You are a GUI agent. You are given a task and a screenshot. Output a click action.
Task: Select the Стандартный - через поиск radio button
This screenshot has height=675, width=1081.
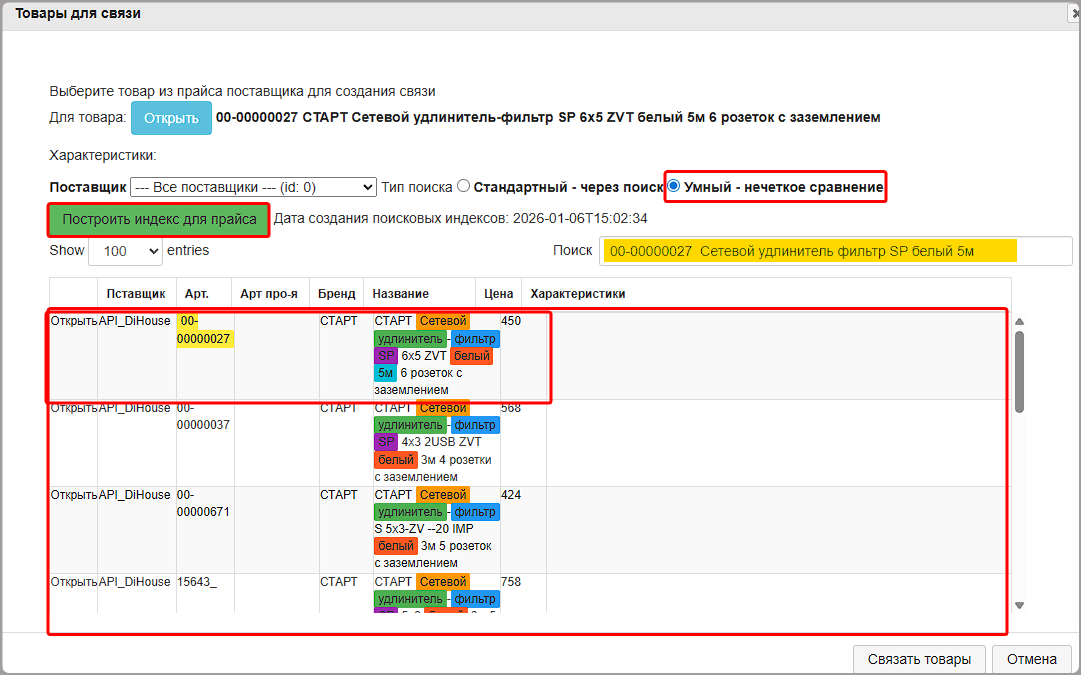463,186
